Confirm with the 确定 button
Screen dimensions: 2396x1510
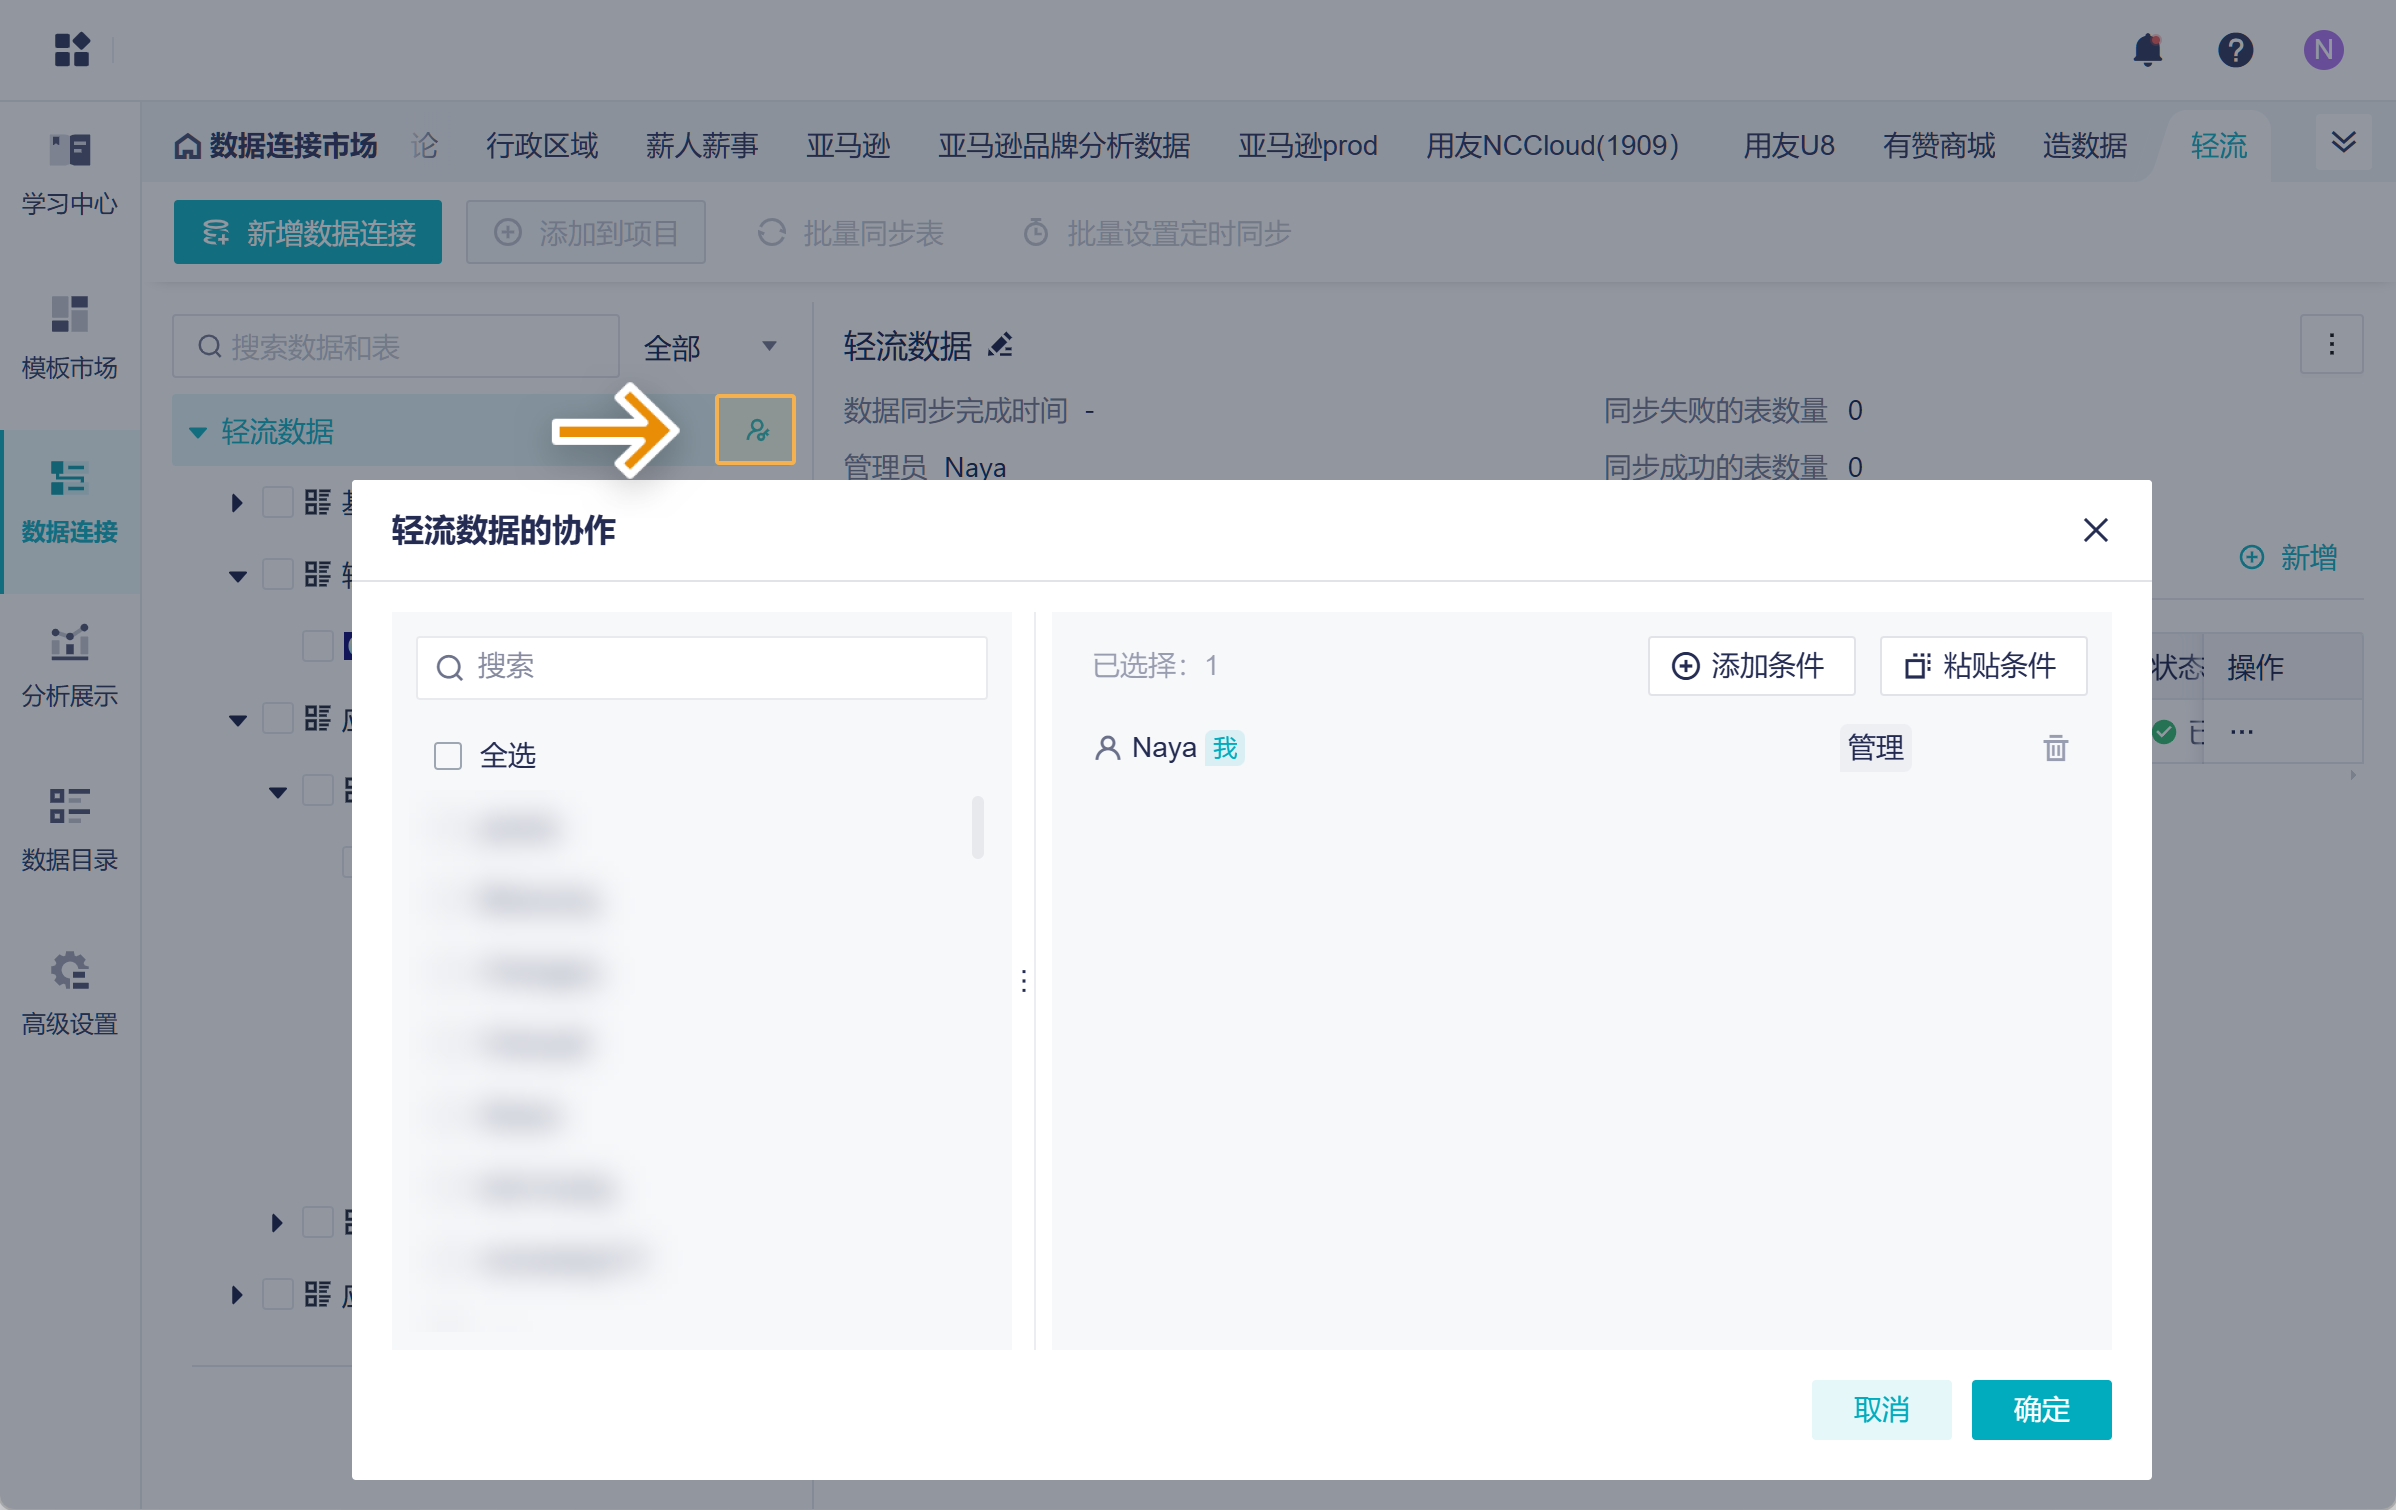coord(2040,1409)
